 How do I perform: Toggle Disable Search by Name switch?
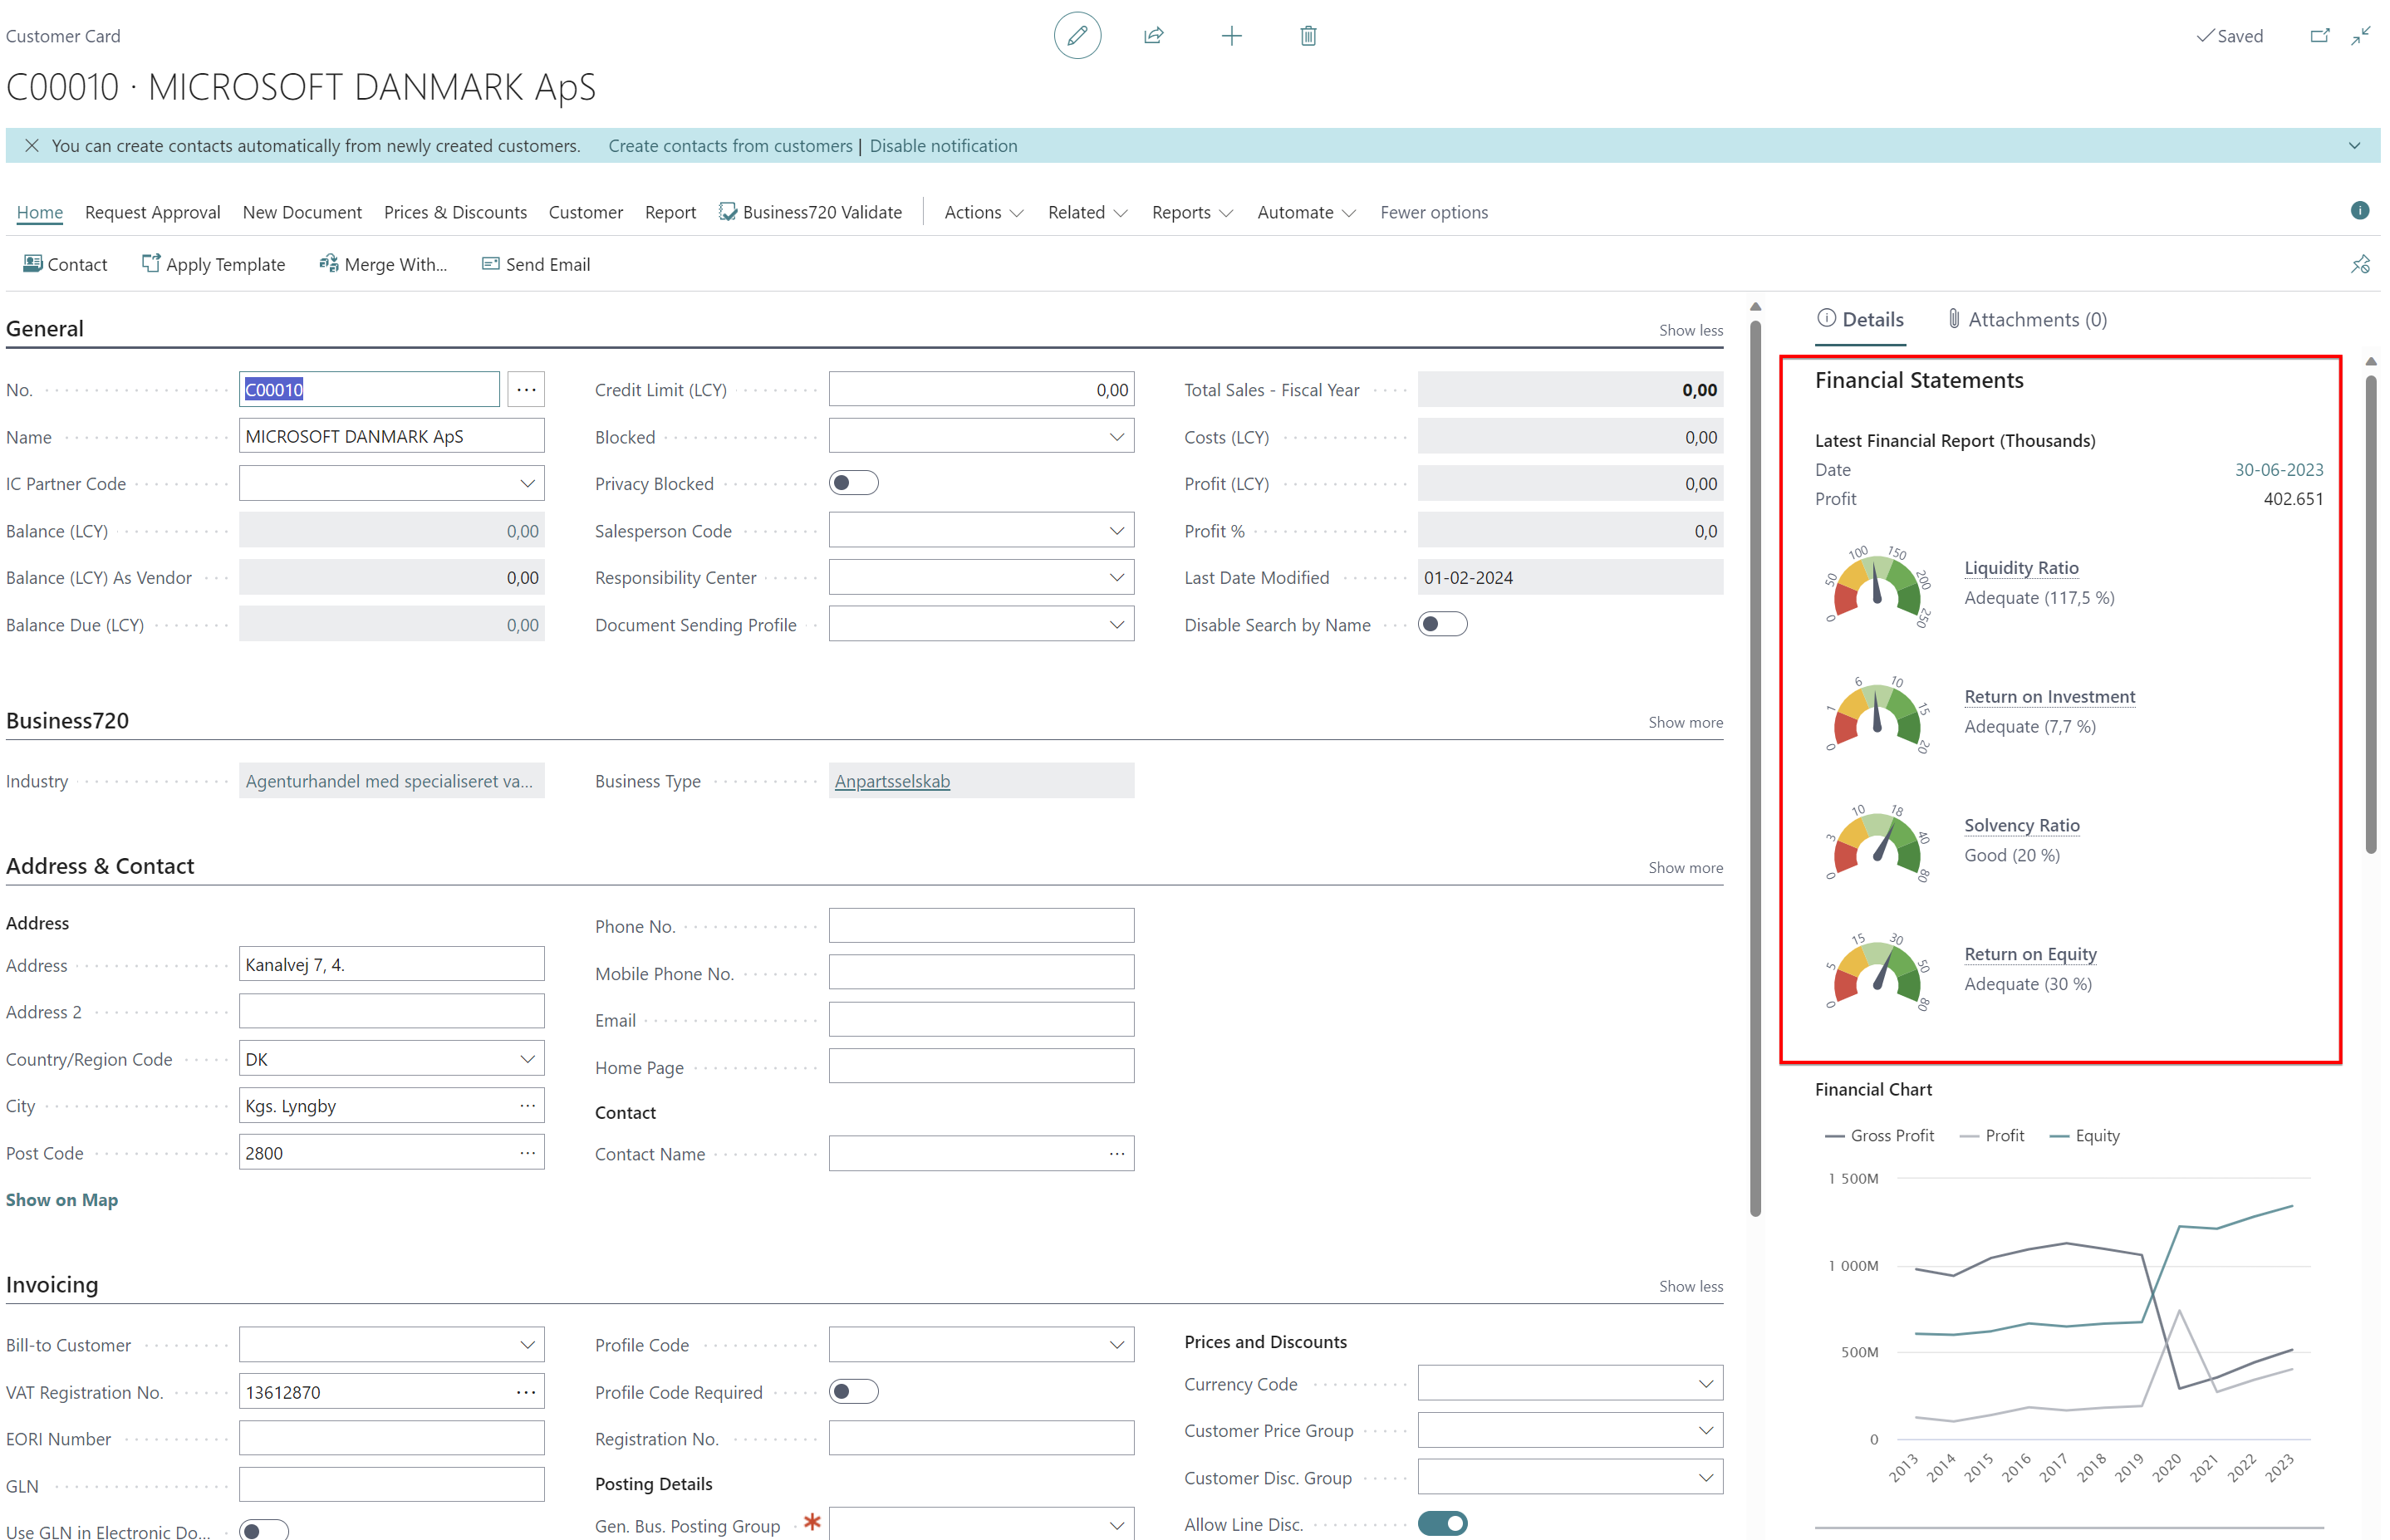tap(1442, 625)
